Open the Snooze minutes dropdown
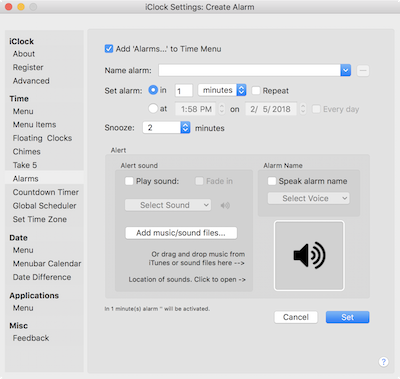The width and height of the screenshot is (400, 379). pos(166,128)
